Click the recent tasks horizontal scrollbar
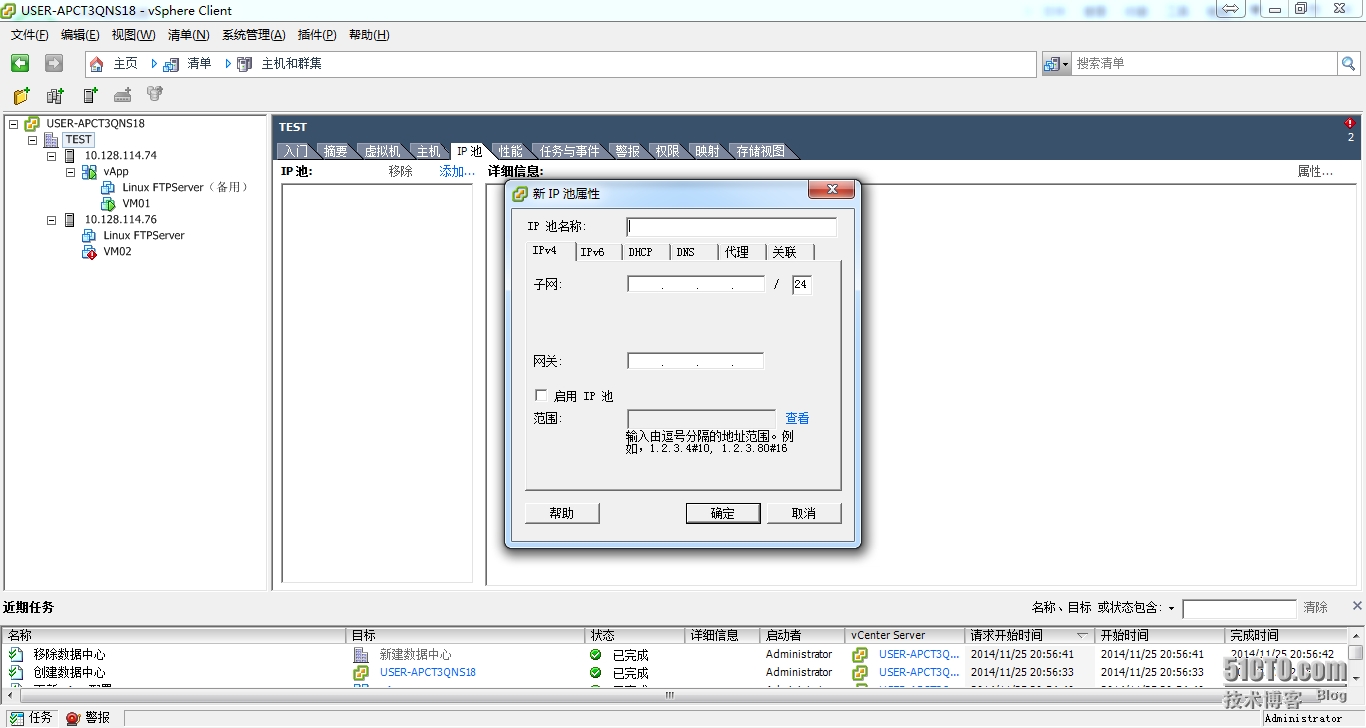This screenshot has height=728, width=1366. [x=670, y=695]
